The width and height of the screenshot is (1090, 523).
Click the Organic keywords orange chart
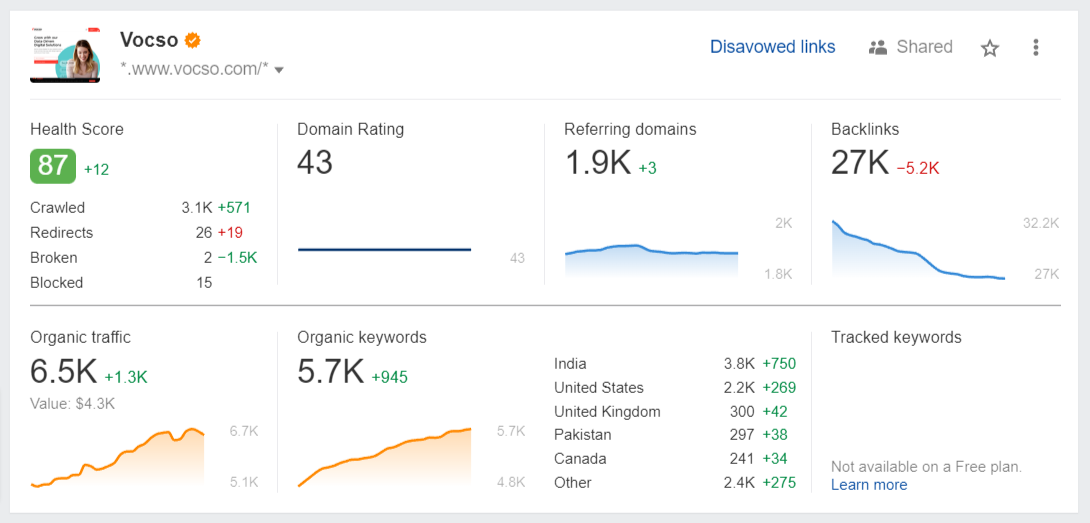pos(384,458)
